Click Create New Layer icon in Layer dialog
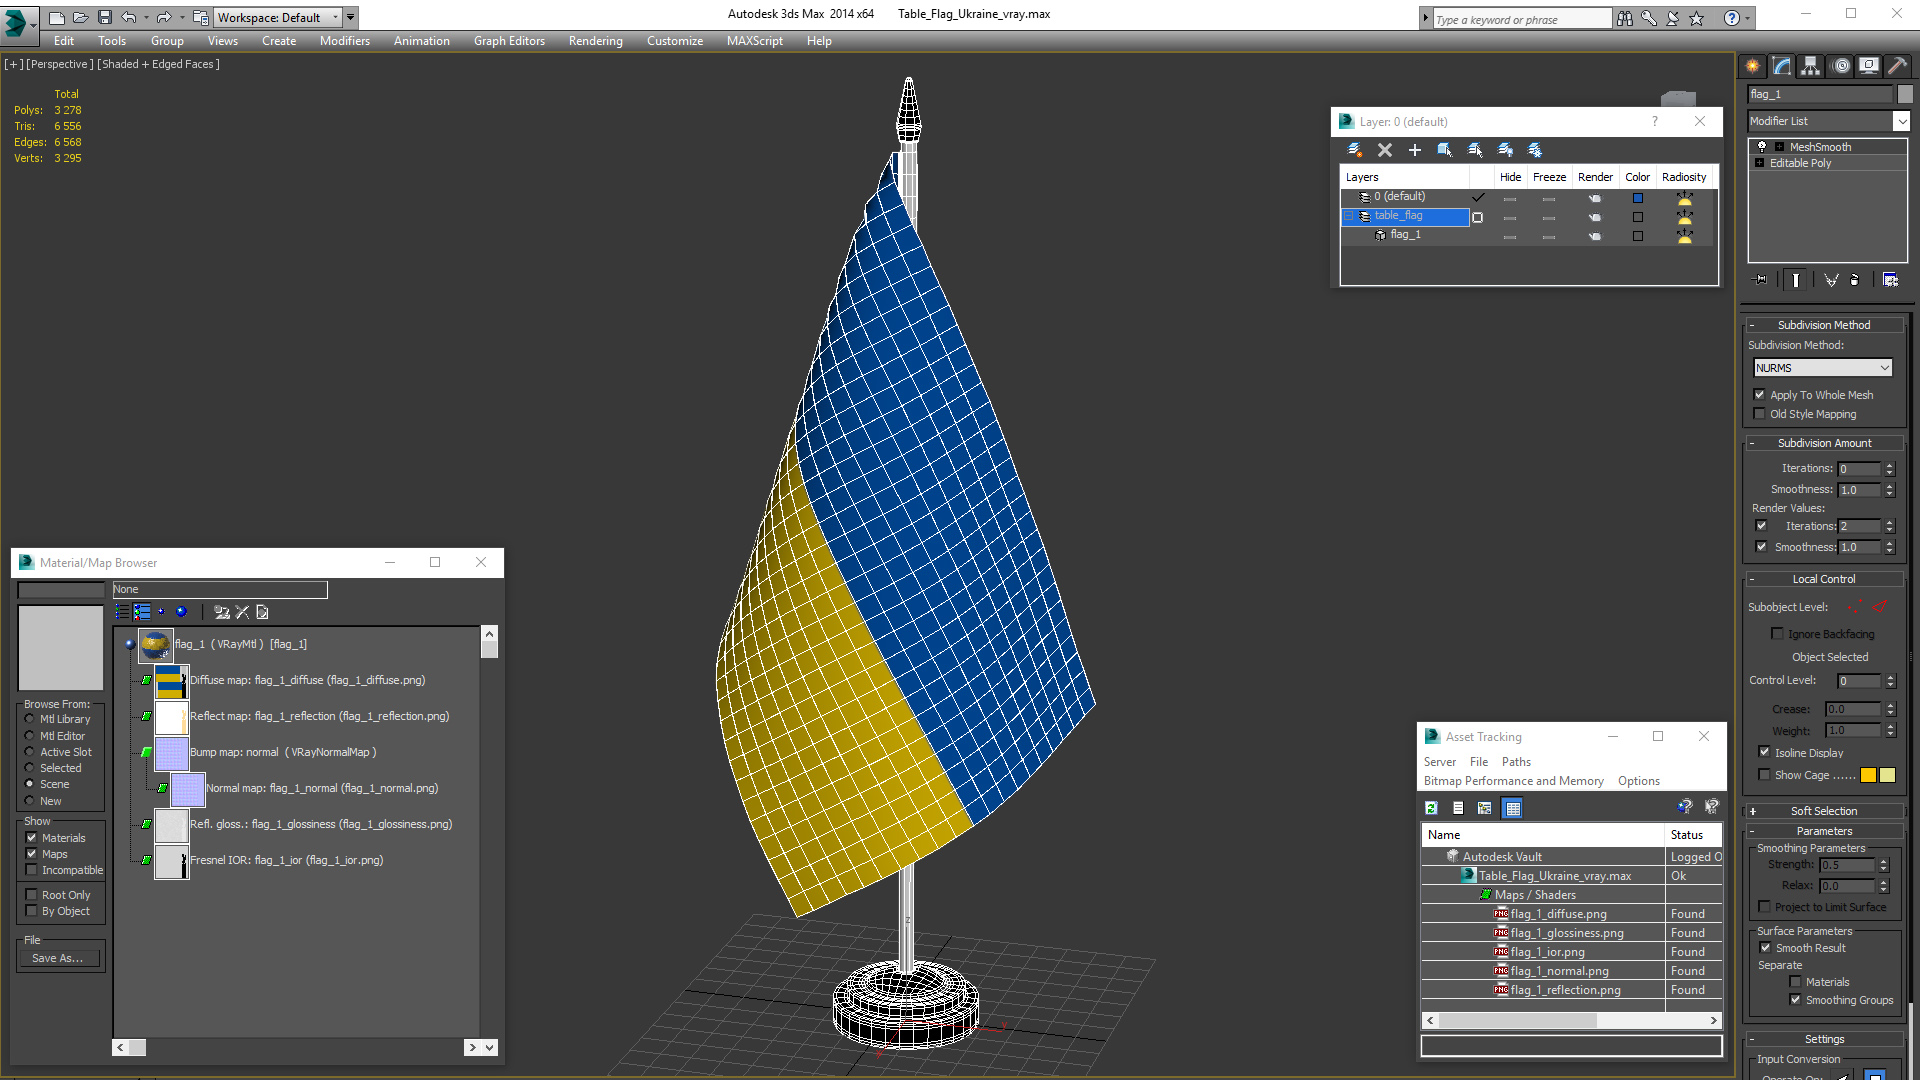Image resolution: width=1920 pixels, height=1080 pixels. pyautogui.click(x=1355, y=150)
